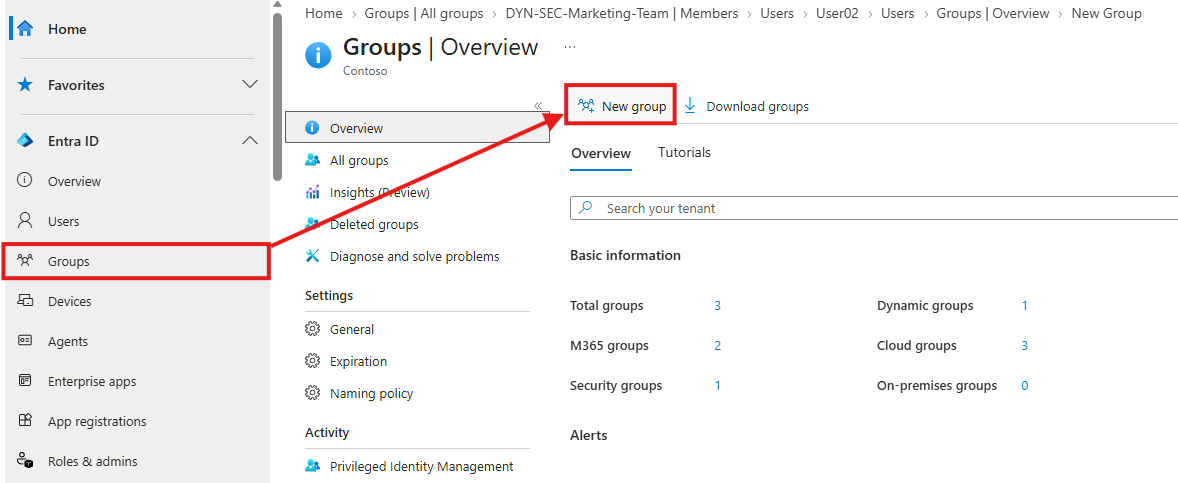Open the ellipsis more options menu
1178x483 pixels.
click(x=569, y=47)
